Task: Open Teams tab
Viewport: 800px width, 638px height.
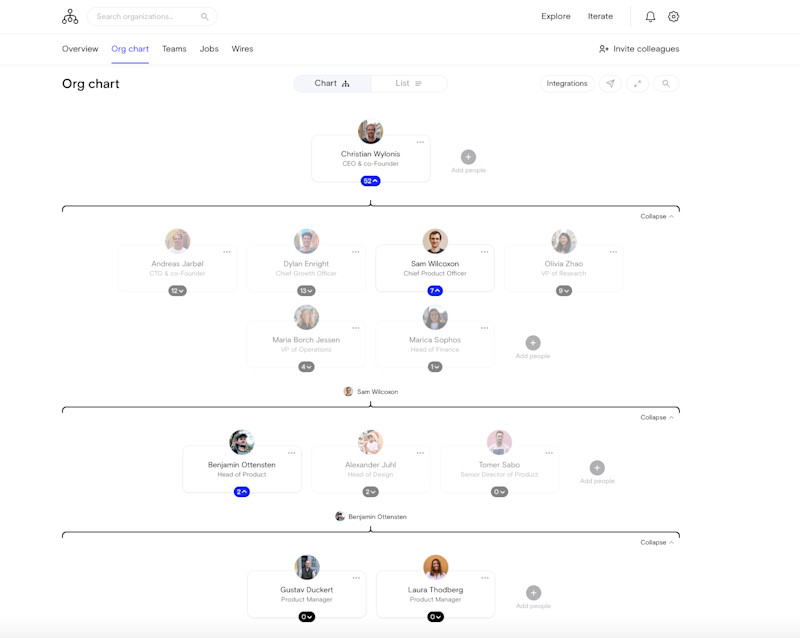Action: [x=174, y=49]
